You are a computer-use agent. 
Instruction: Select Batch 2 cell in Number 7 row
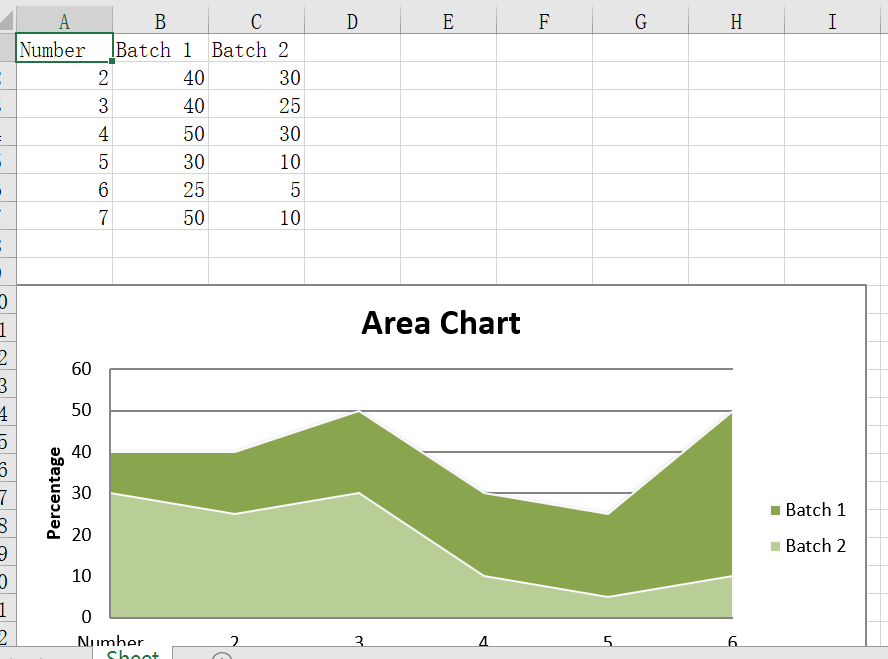[257, 216]
